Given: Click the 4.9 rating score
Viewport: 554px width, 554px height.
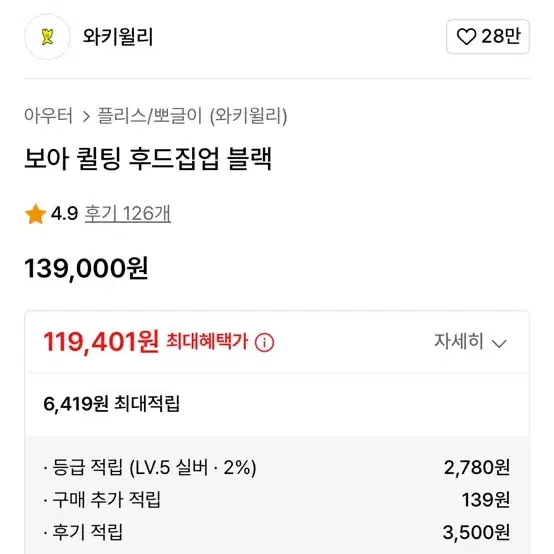Looking at the screenshot, I should click(64, 213).
